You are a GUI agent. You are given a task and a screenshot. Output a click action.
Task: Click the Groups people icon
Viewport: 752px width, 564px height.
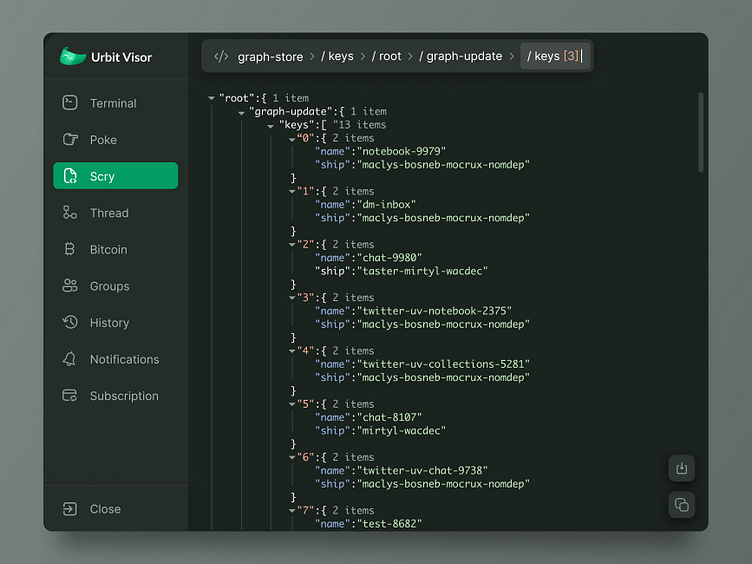tap(70, 286)
